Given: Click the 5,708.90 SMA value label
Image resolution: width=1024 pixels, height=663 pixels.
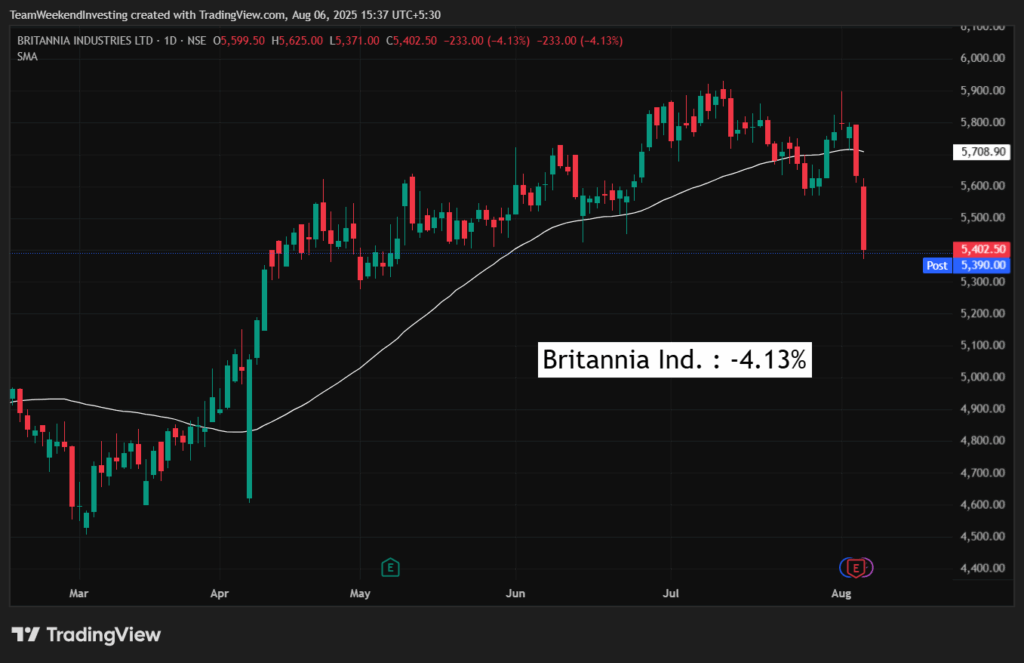Looking at the screenshot, I should pyautogui.click(x=982, y=152).
